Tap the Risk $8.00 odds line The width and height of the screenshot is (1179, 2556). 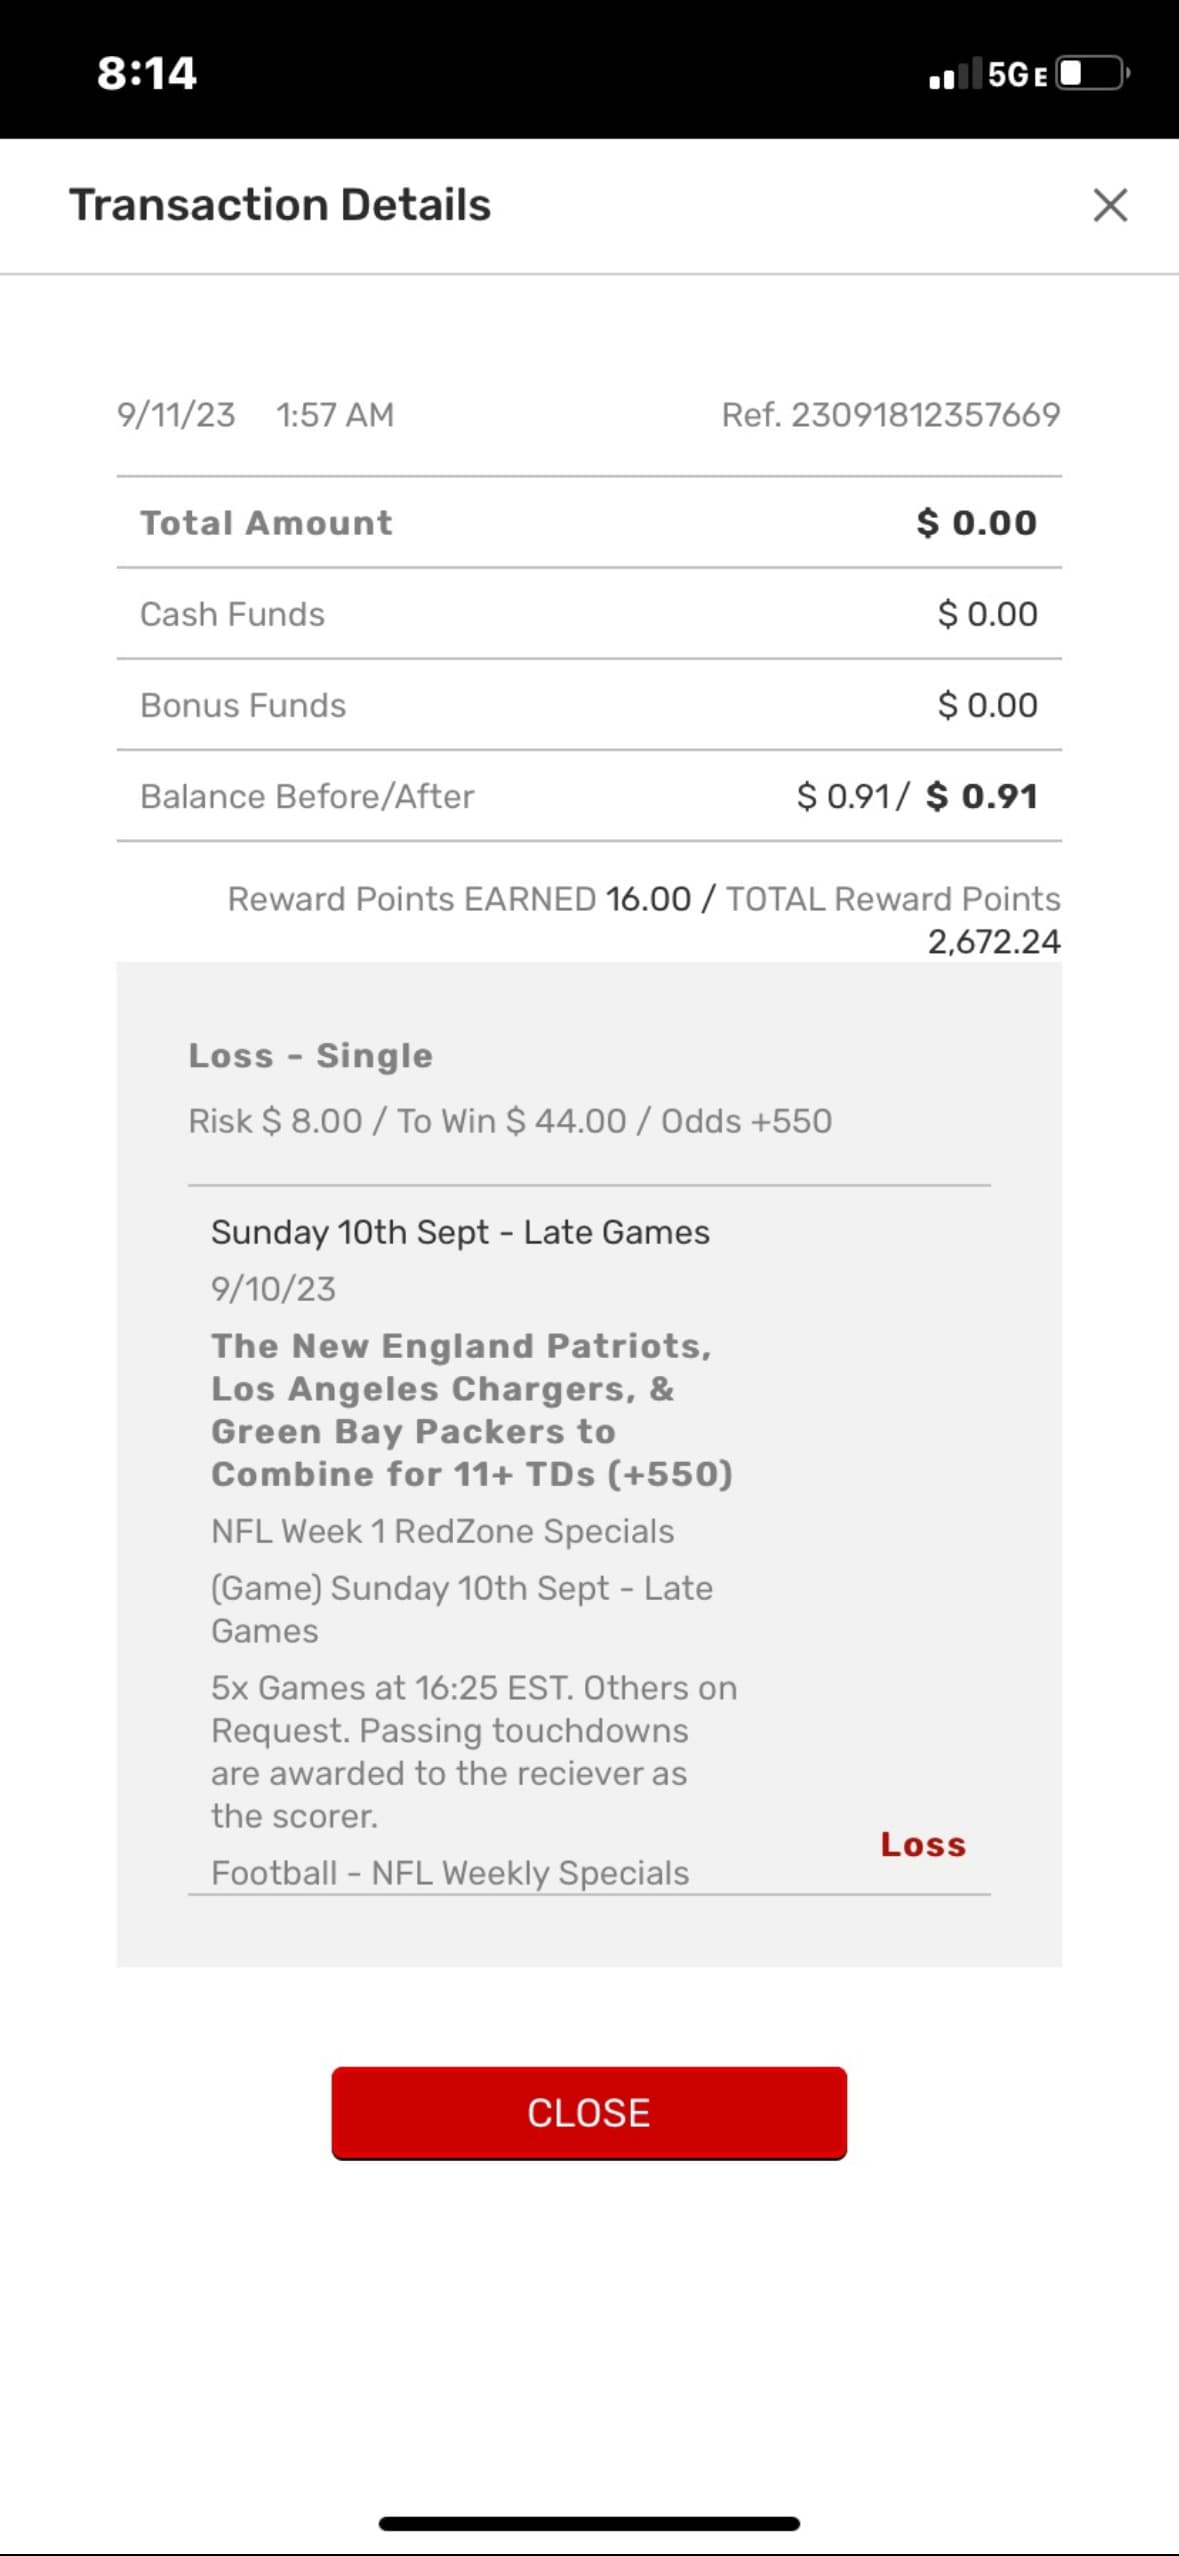click(510, 1121)
